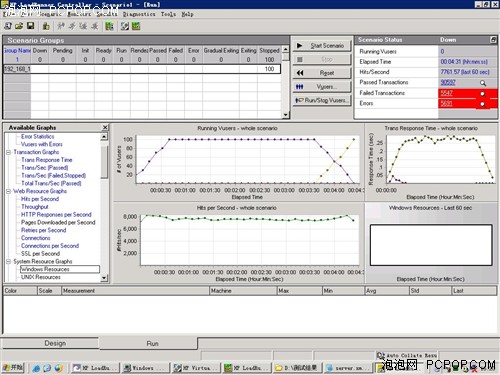Open the Errors count link
The width and height of the screenshot is (500, 375).
446,103
